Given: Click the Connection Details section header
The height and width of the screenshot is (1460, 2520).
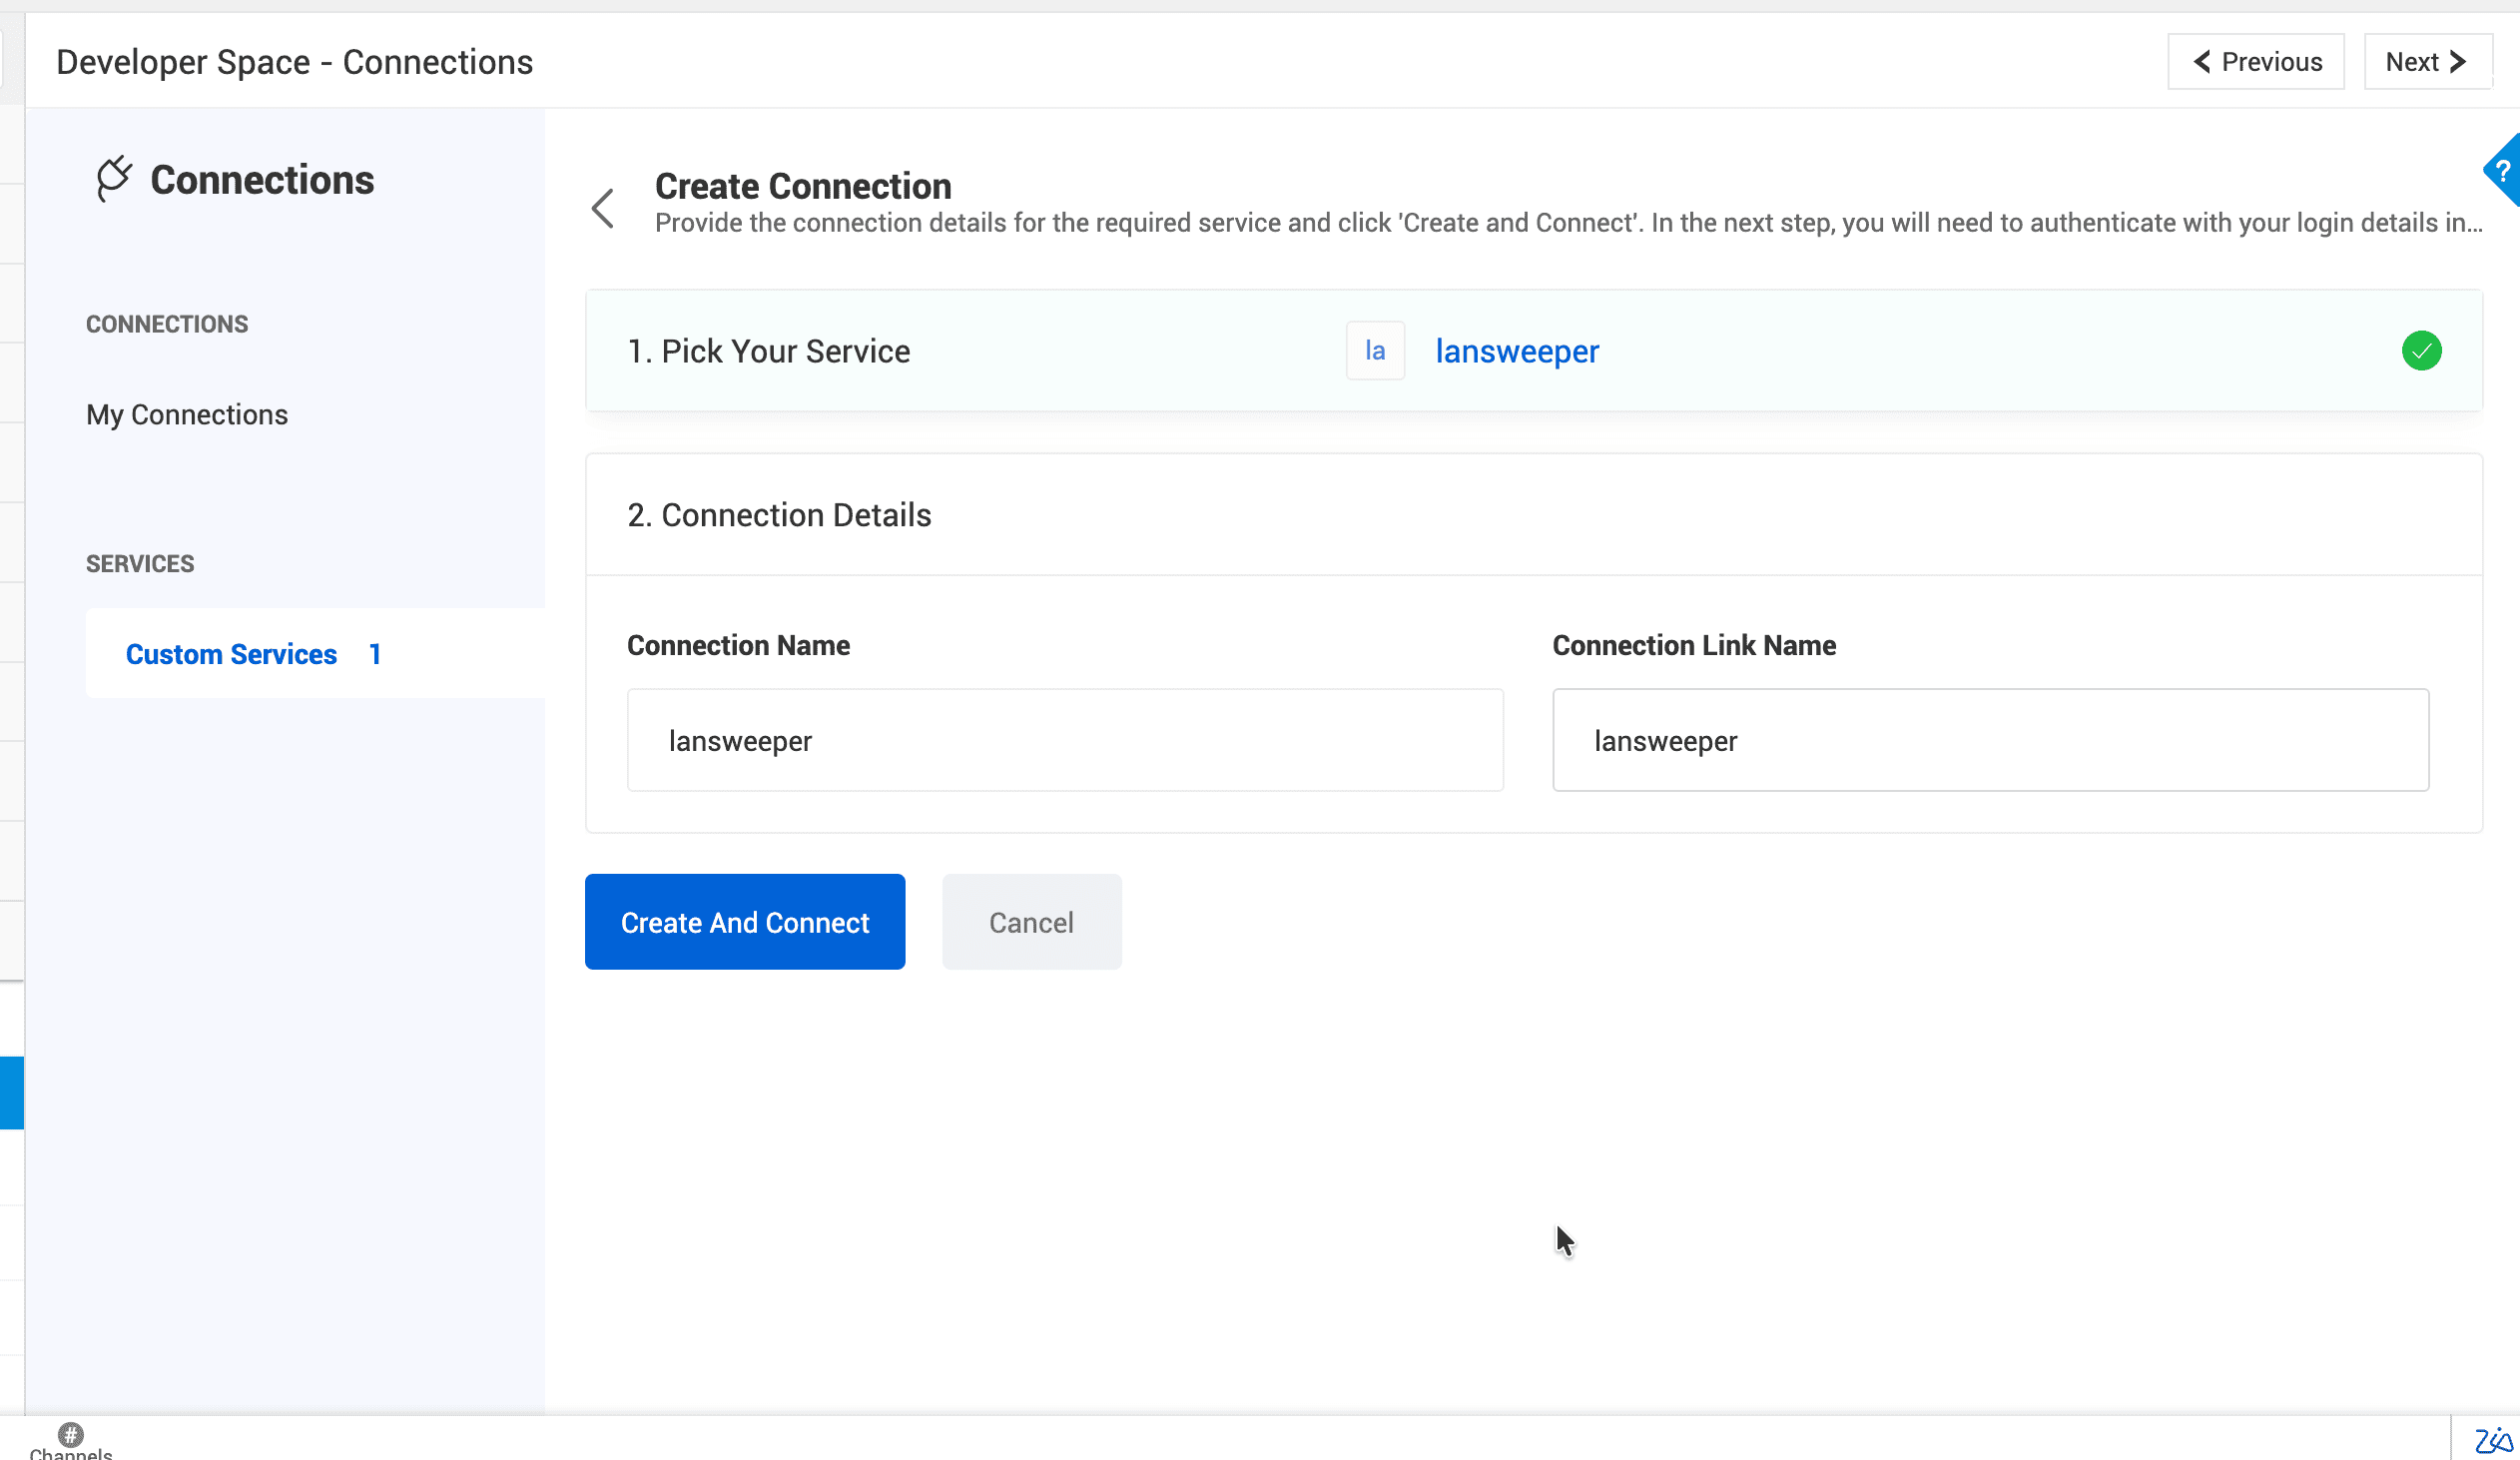Looking at the screenshot, I should point(778,515).
